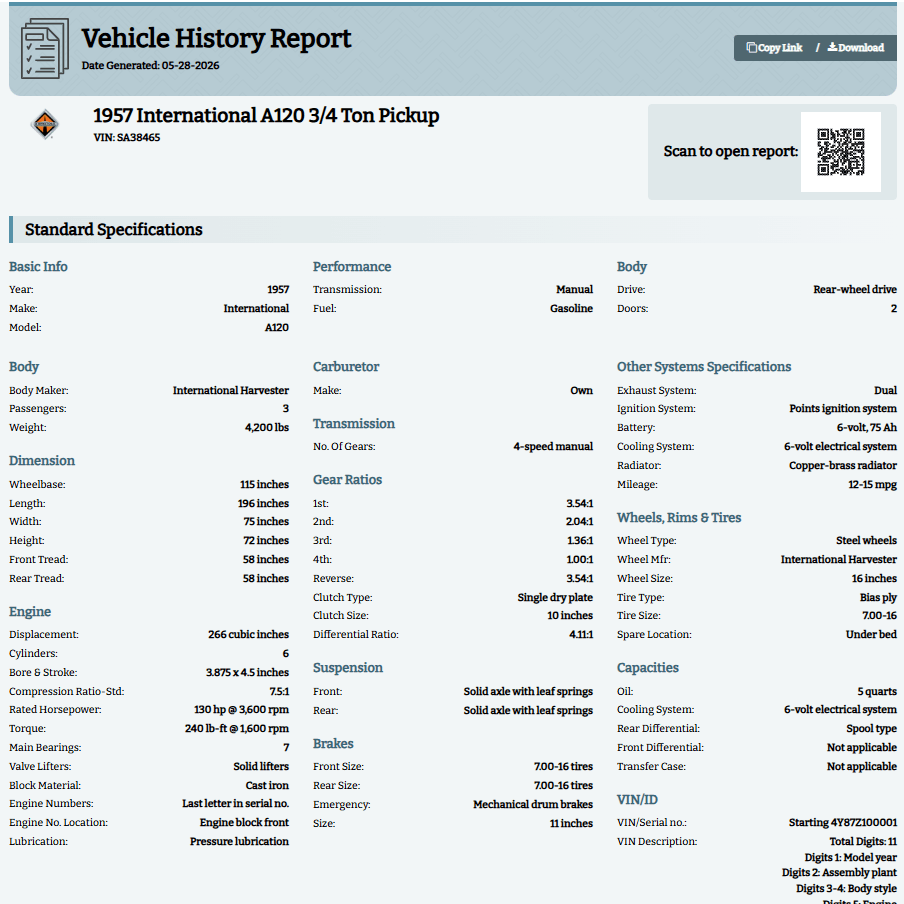The height and width of the screenshot is (904, 904).
Task: Click the Engine section heading
Action: click(x=30, y=612)
